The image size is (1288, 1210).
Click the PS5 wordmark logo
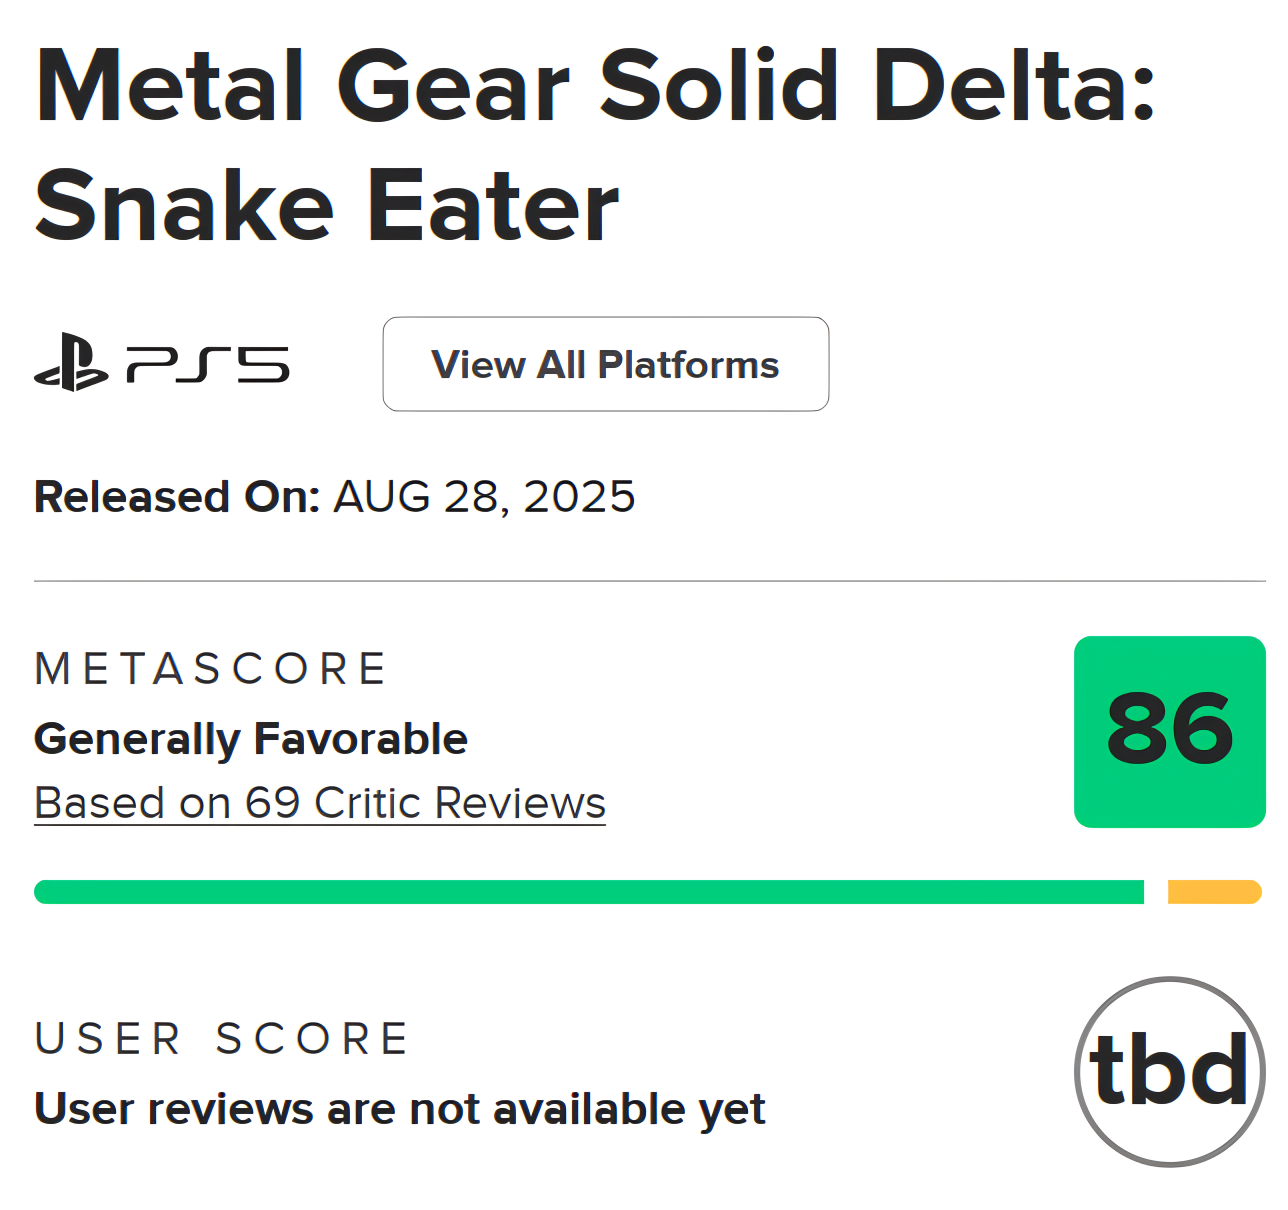point(208,364)
